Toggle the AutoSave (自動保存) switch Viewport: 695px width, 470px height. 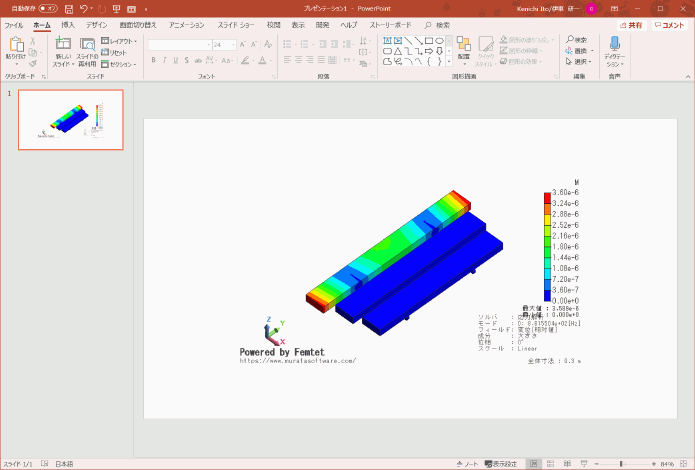click(48, 8)
